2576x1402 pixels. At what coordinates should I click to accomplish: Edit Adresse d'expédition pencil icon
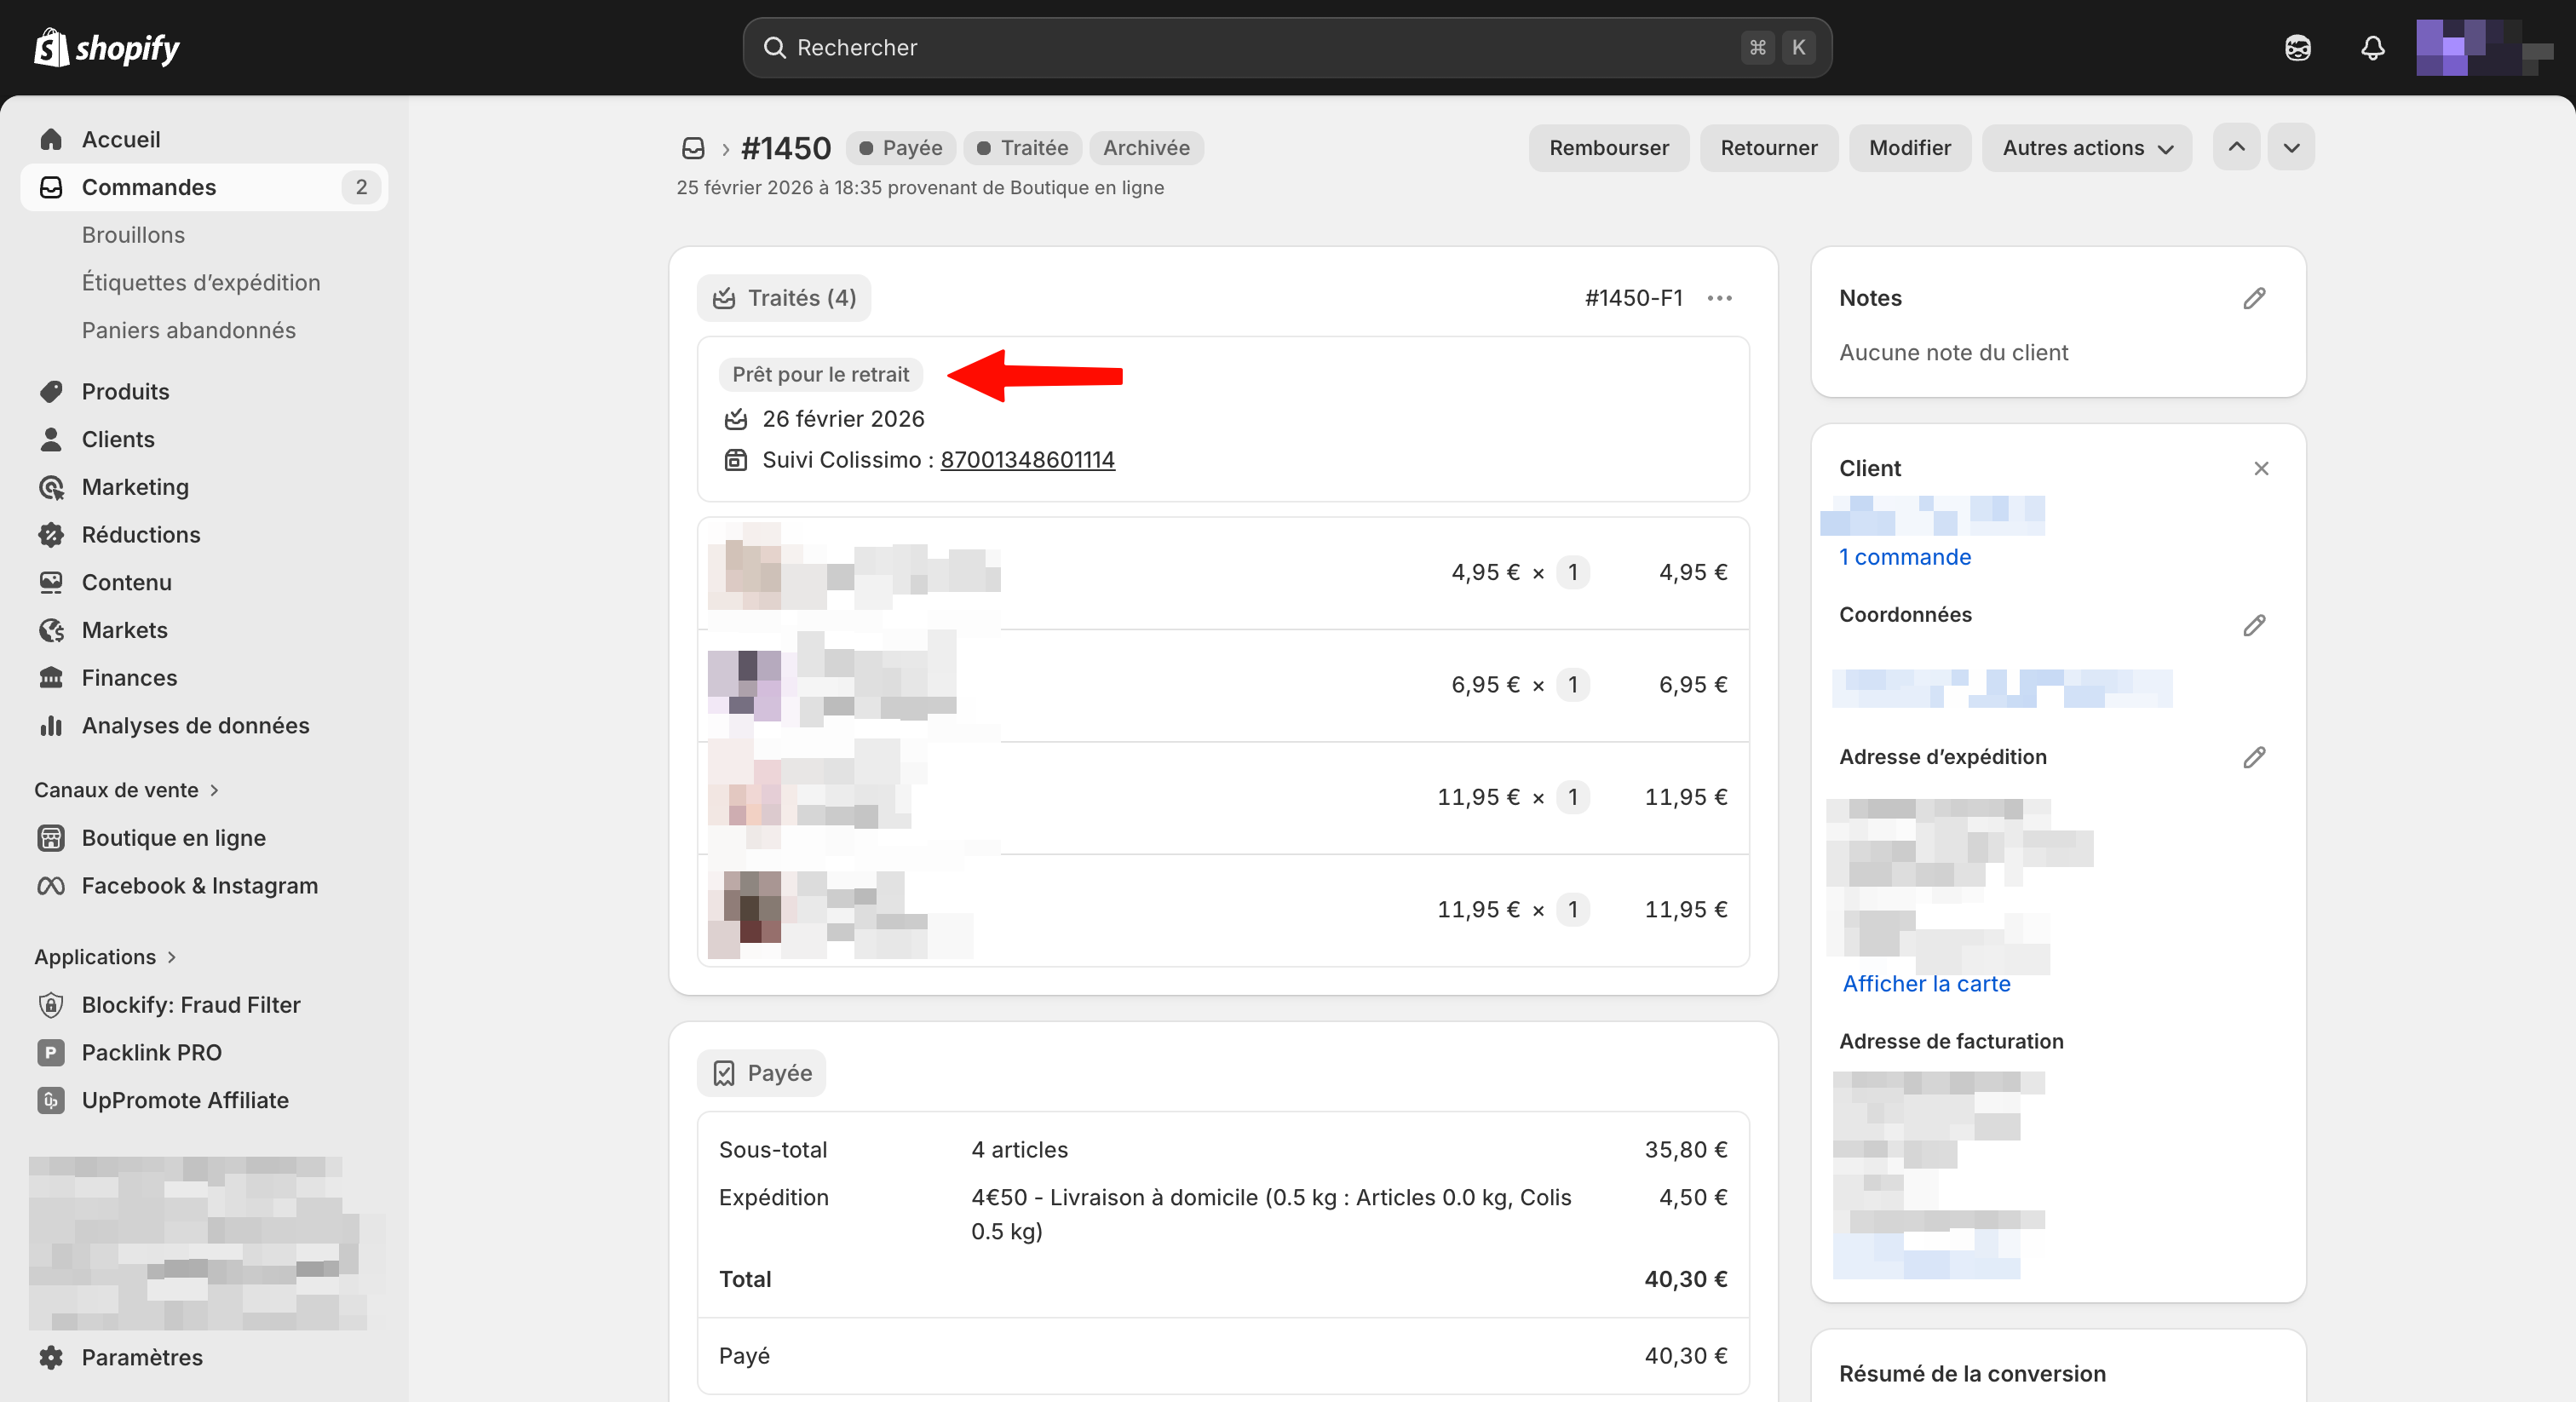point(2253,757)
